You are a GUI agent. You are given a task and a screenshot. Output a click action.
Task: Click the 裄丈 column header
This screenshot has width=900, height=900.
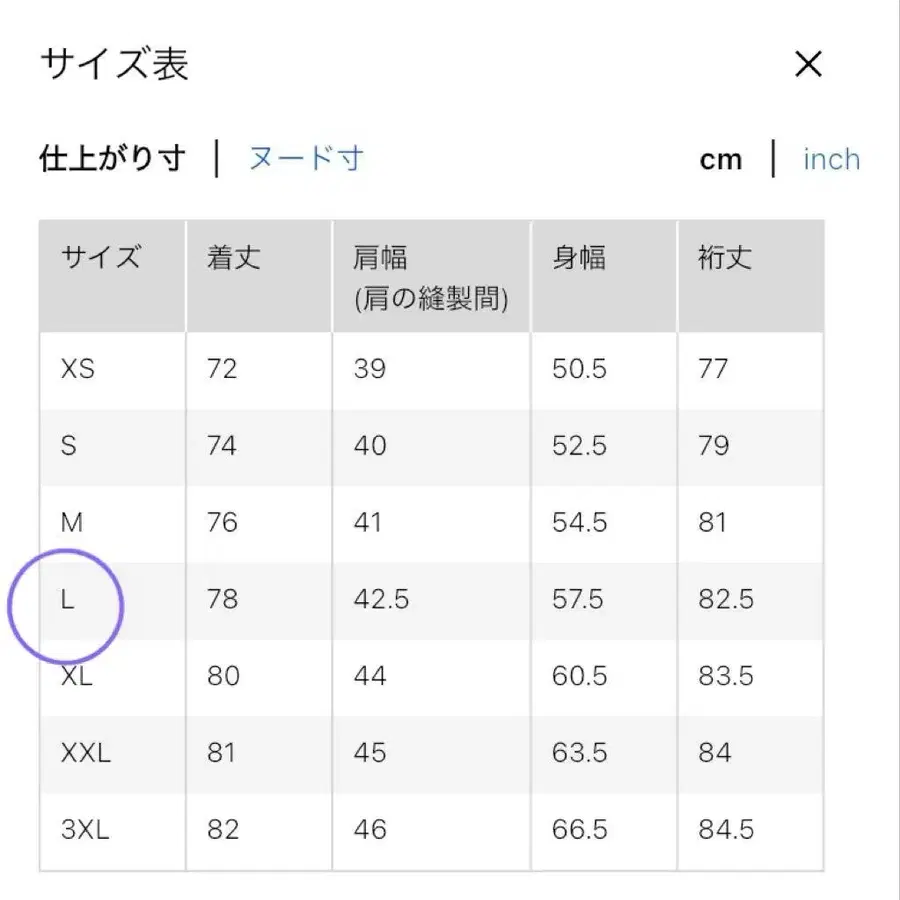coord(722,258)
